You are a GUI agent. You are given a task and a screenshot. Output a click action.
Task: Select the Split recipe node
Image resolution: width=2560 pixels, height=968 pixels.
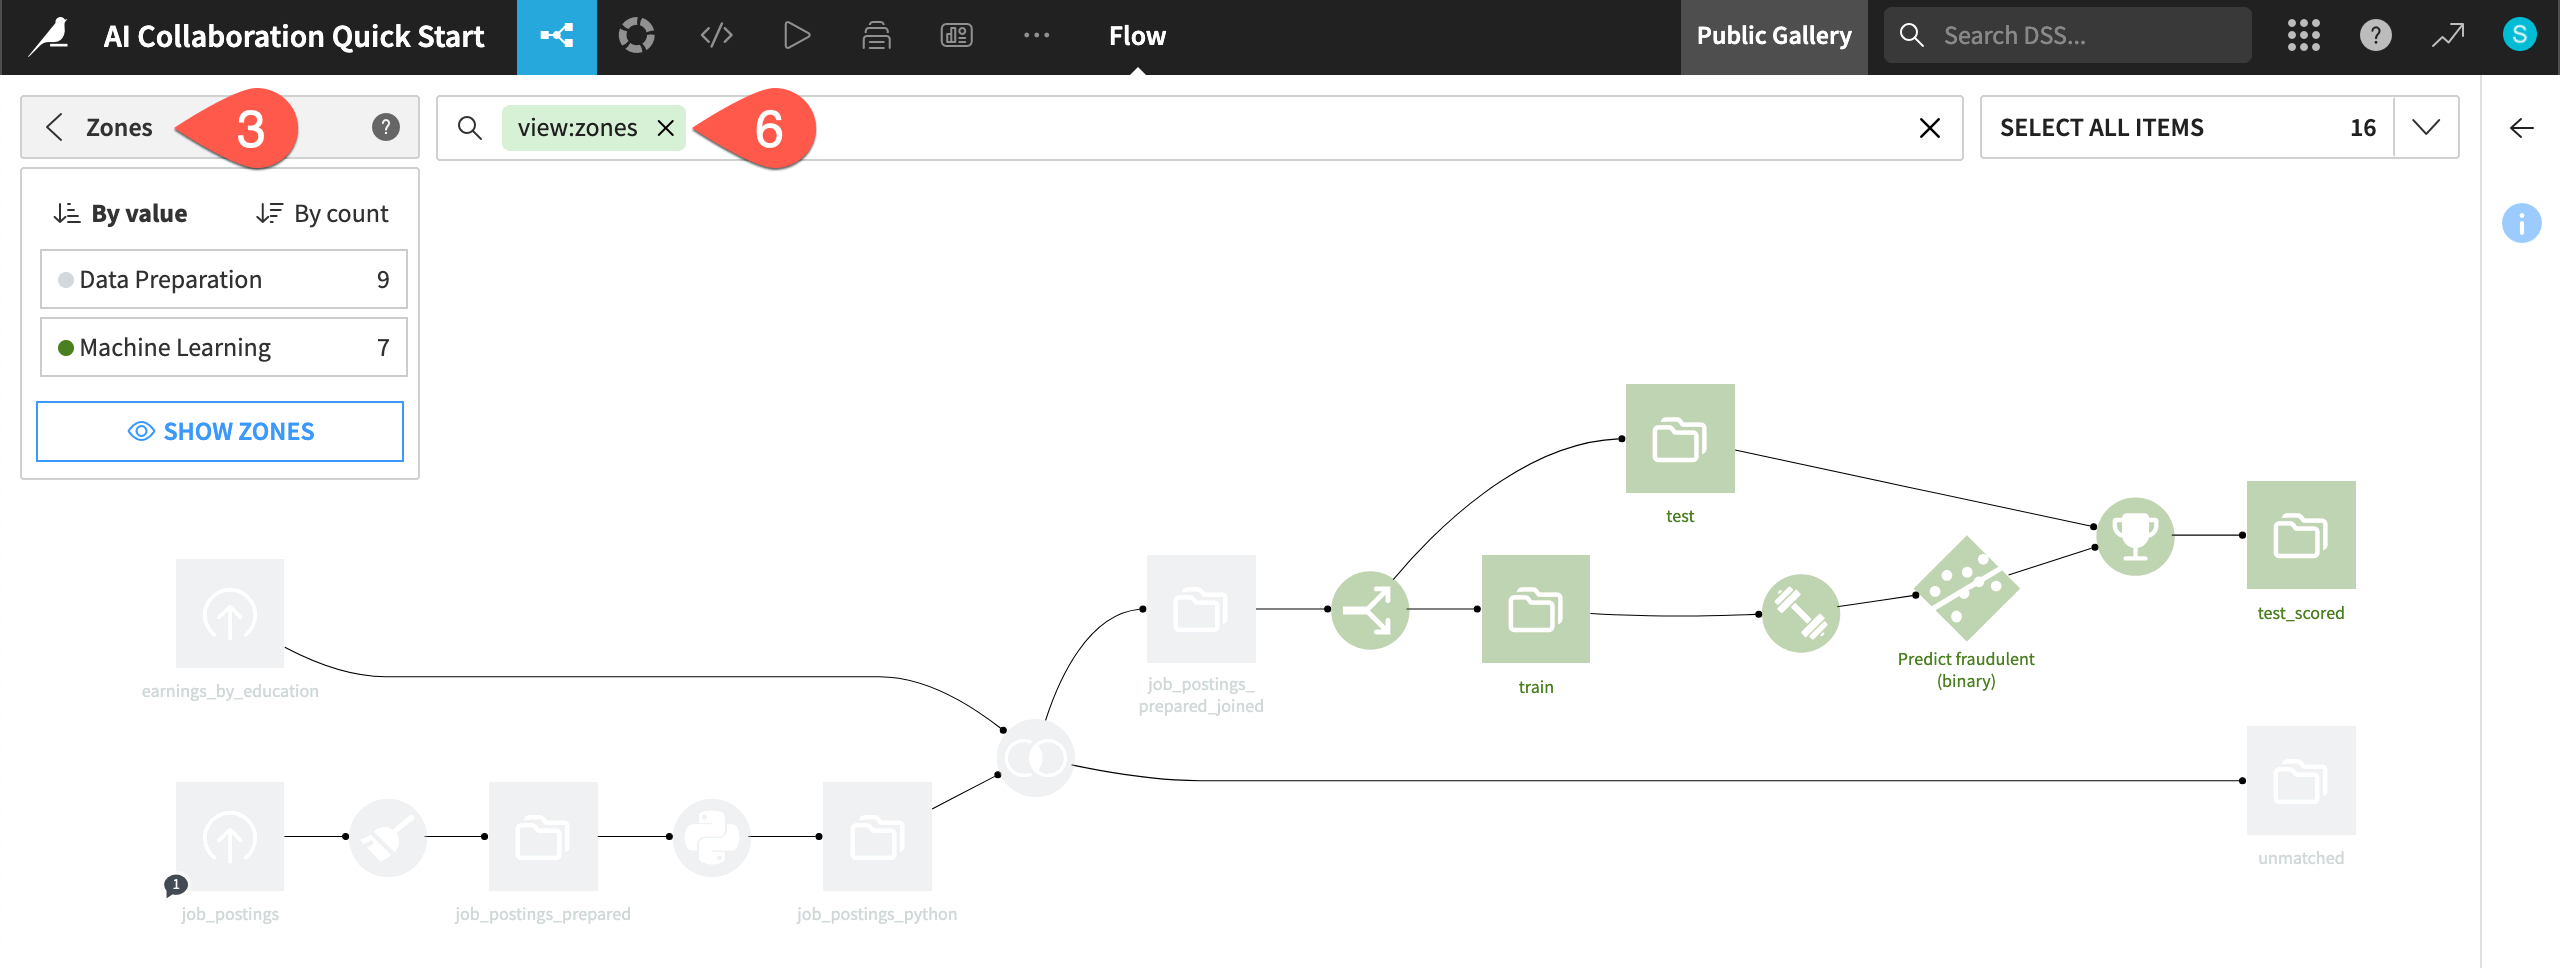tap(1370, 610)
